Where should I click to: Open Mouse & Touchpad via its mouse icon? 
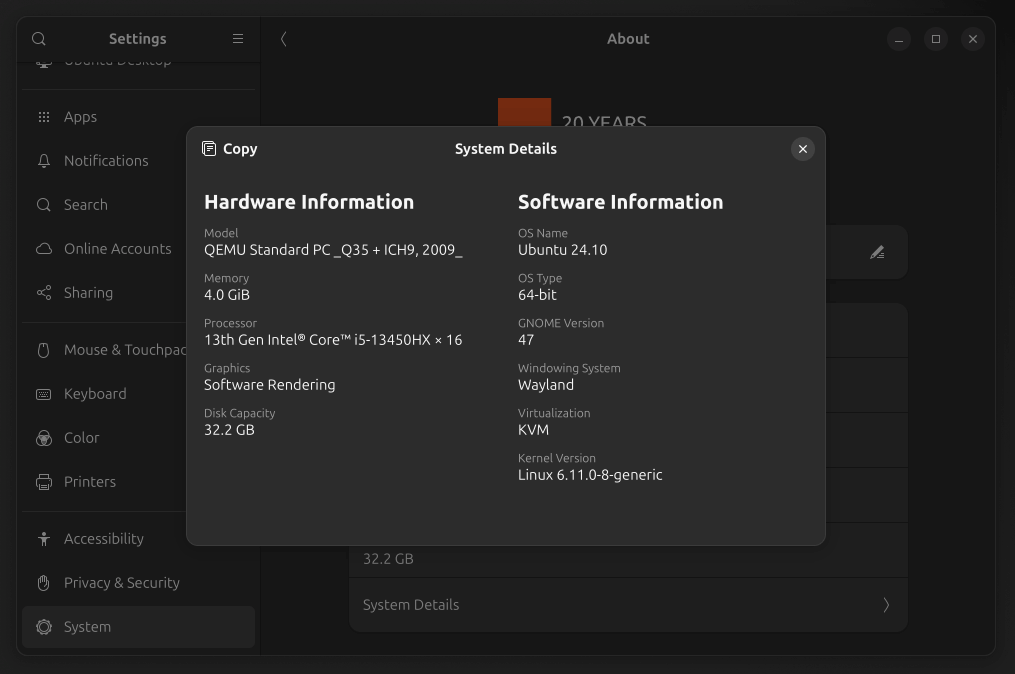[x=44, y=349]
